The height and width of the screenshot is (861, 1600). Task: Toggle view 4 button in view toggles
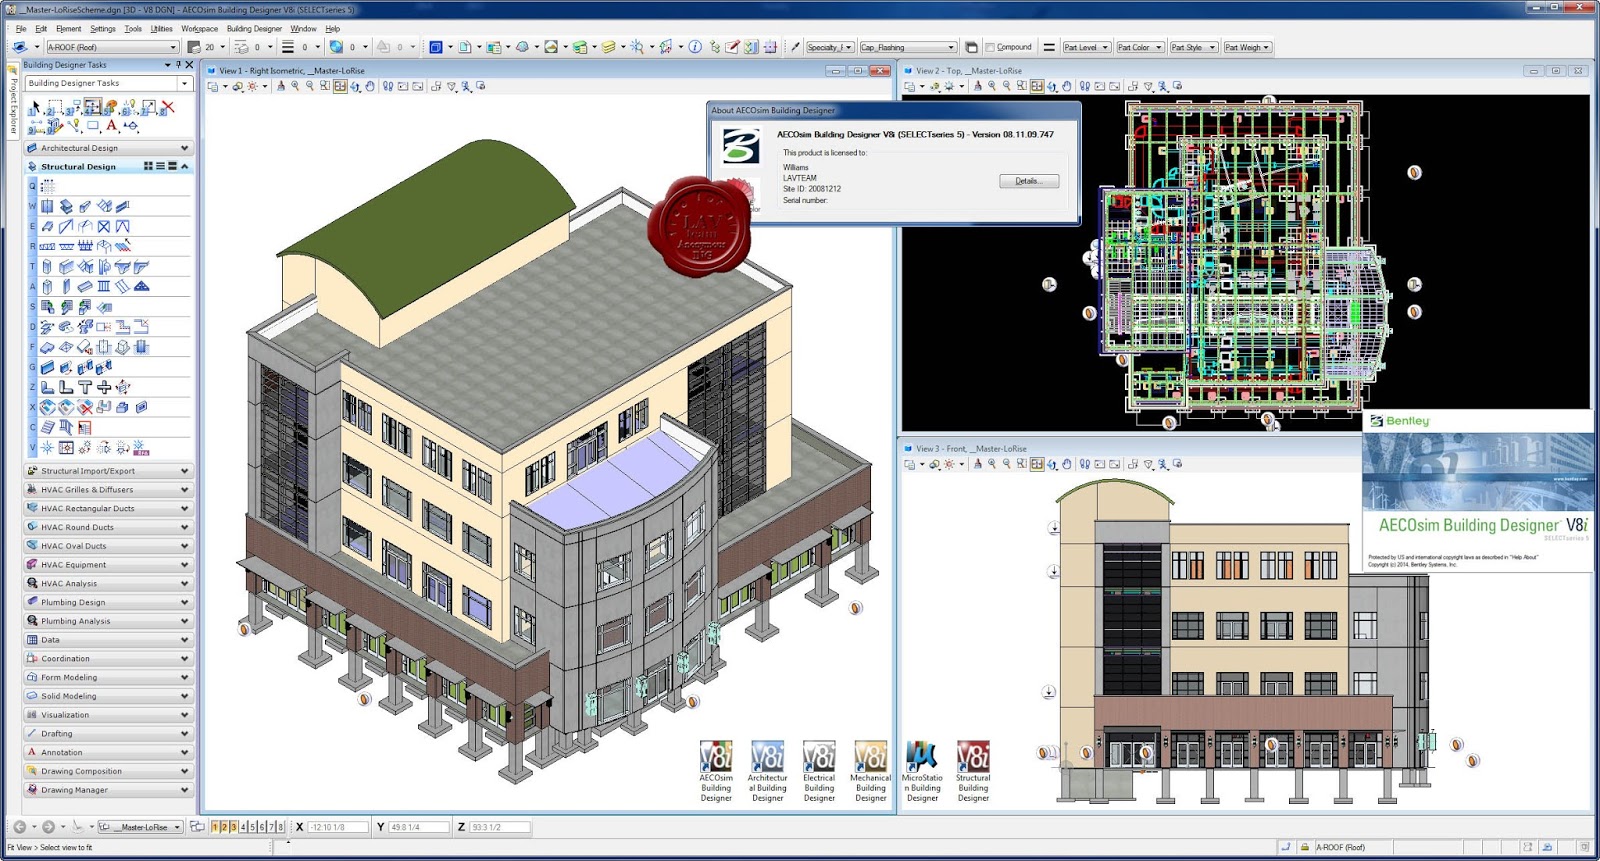point(243,827)
